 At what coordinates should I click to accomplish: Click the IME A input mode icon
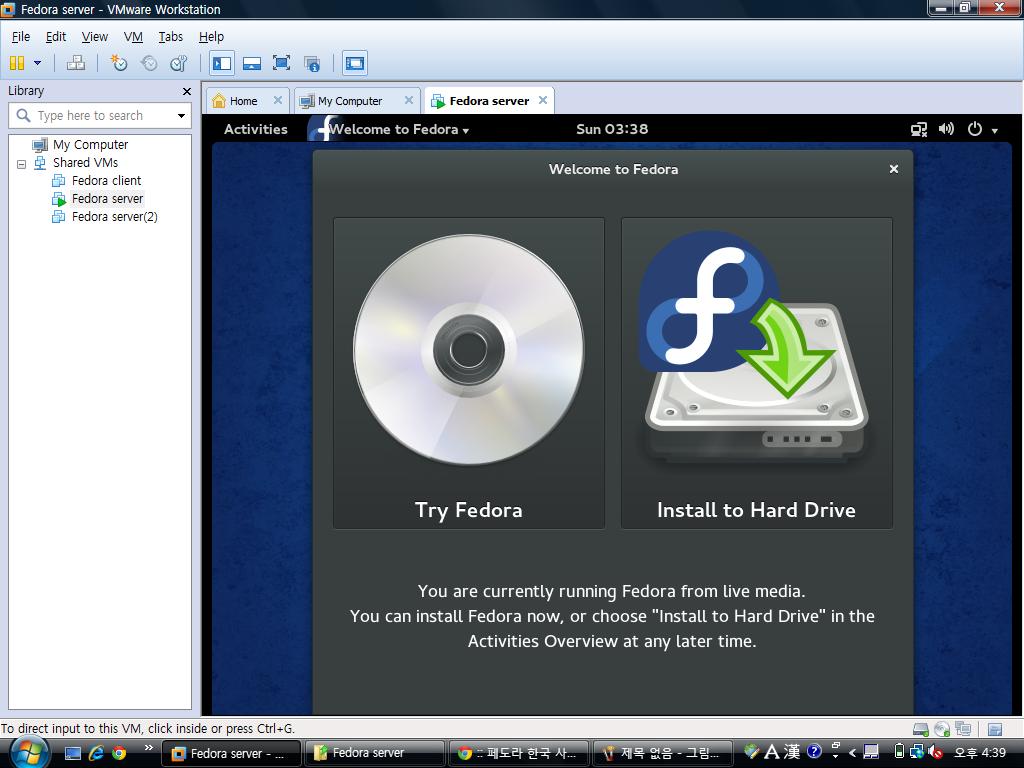[x=772, y=752]
